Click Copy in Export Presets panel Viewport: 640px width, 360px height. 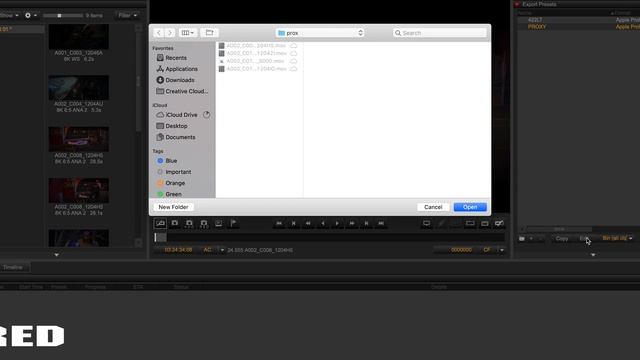click(x=562, y=238)
